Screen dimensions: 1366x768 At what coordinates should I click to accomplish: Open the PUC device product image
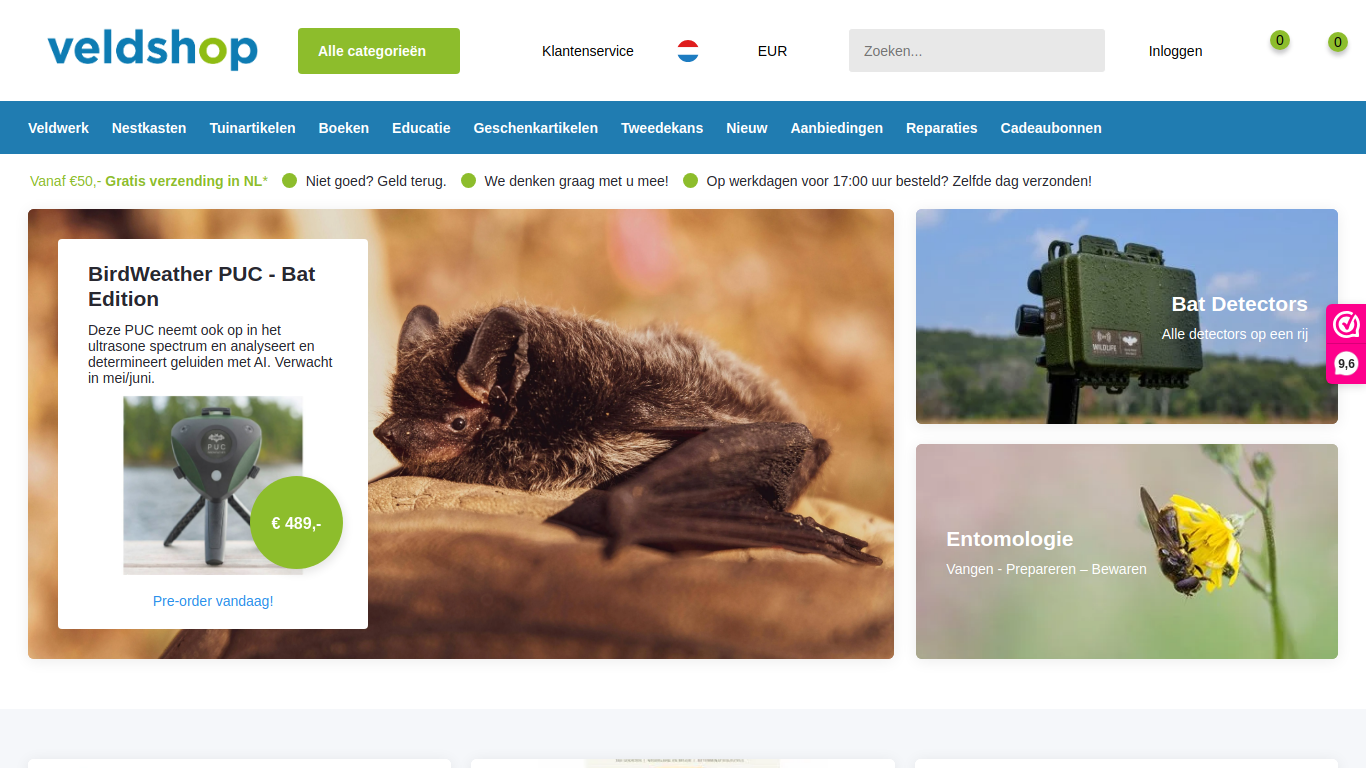[213, 485]
